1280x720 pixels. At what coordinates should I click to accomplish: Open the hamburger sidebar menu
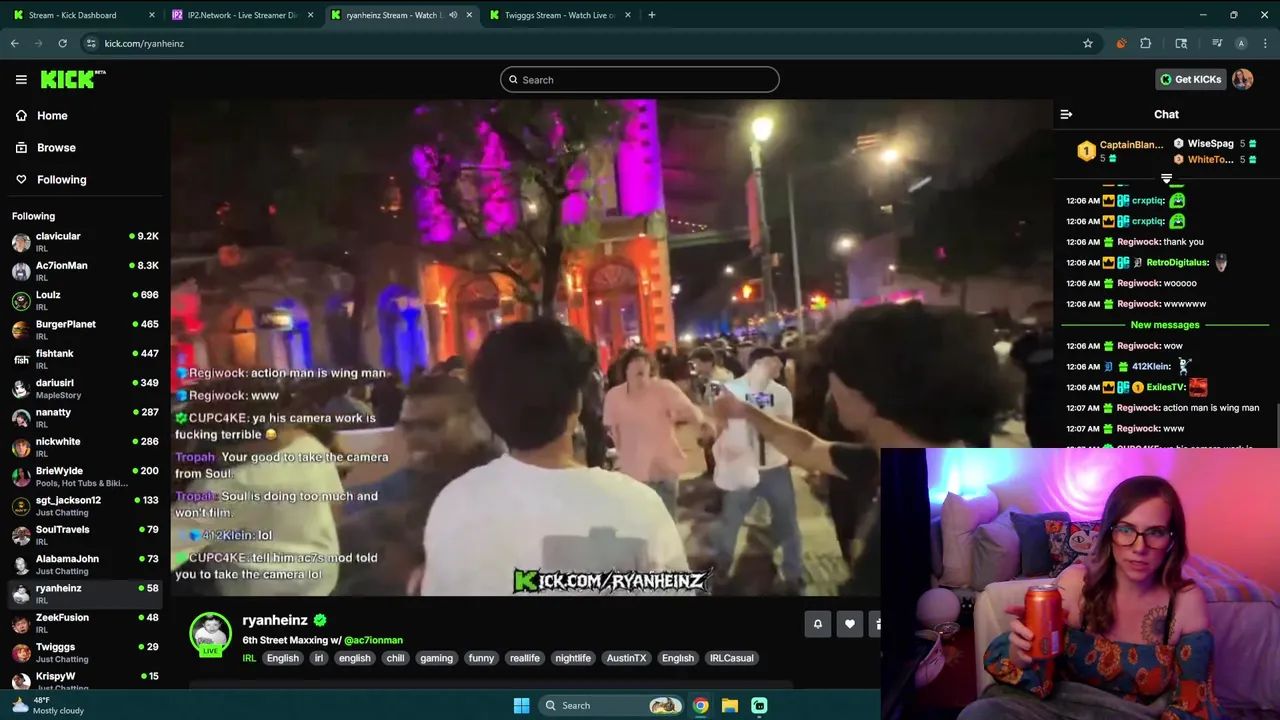coord(21,79)
